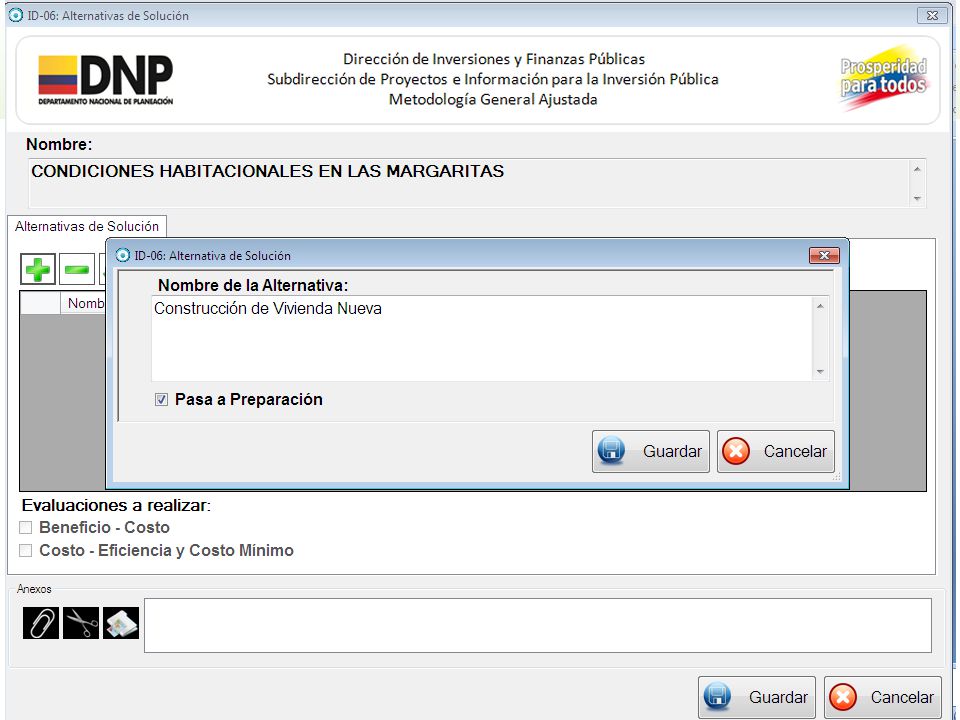The image size is (960, 720).
Task: Click text Construcción de Vivienda Nueva
Action: pyautogui.click(x=268, y=309)
